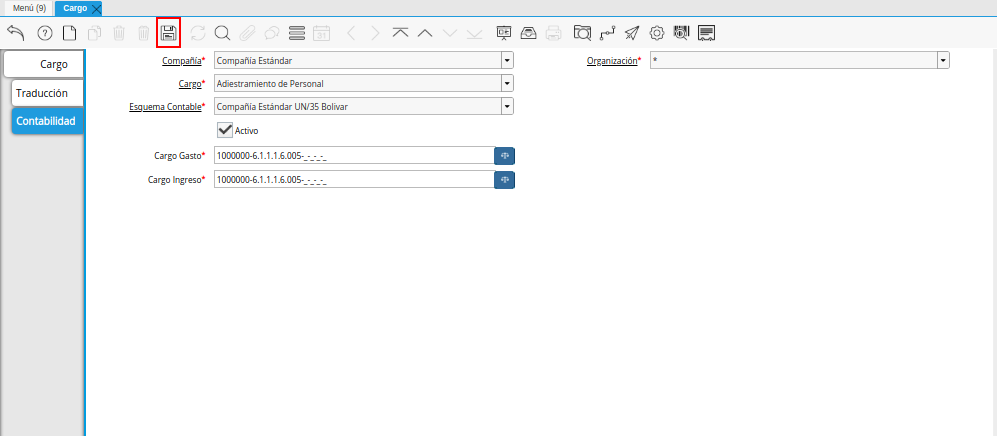Expand the Esquema Contable dropdown arrow
This screenshot has width=997, height=436.
507,106
